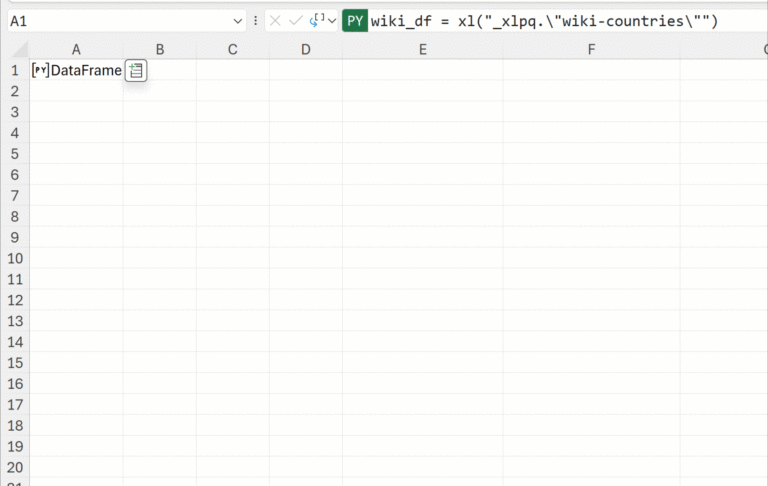Expand the Name Box dropdown arrow
Image resolution: width=768 pixels, height=486 pixels.
238,21
